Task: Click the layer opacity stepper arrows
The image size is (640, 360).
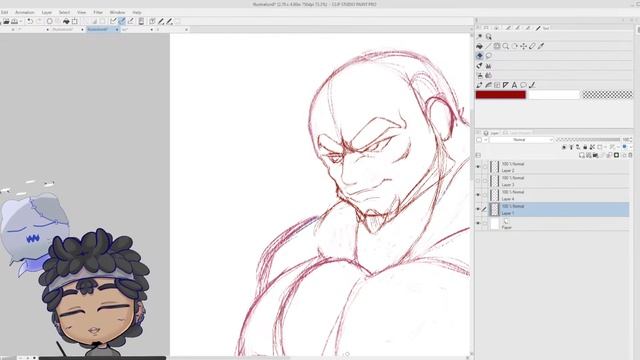Action: pyautogui.click(x=631, y=140)
